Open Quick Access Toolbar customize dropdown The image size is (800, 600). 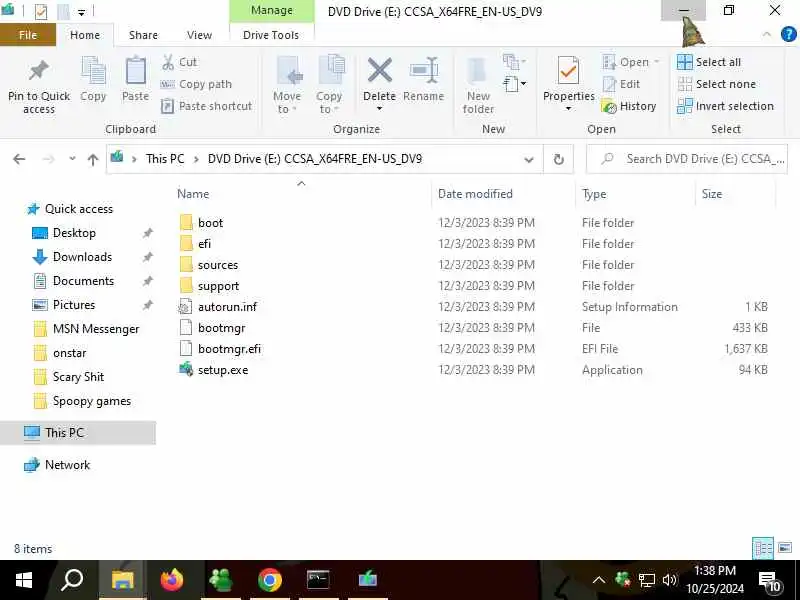82,12
